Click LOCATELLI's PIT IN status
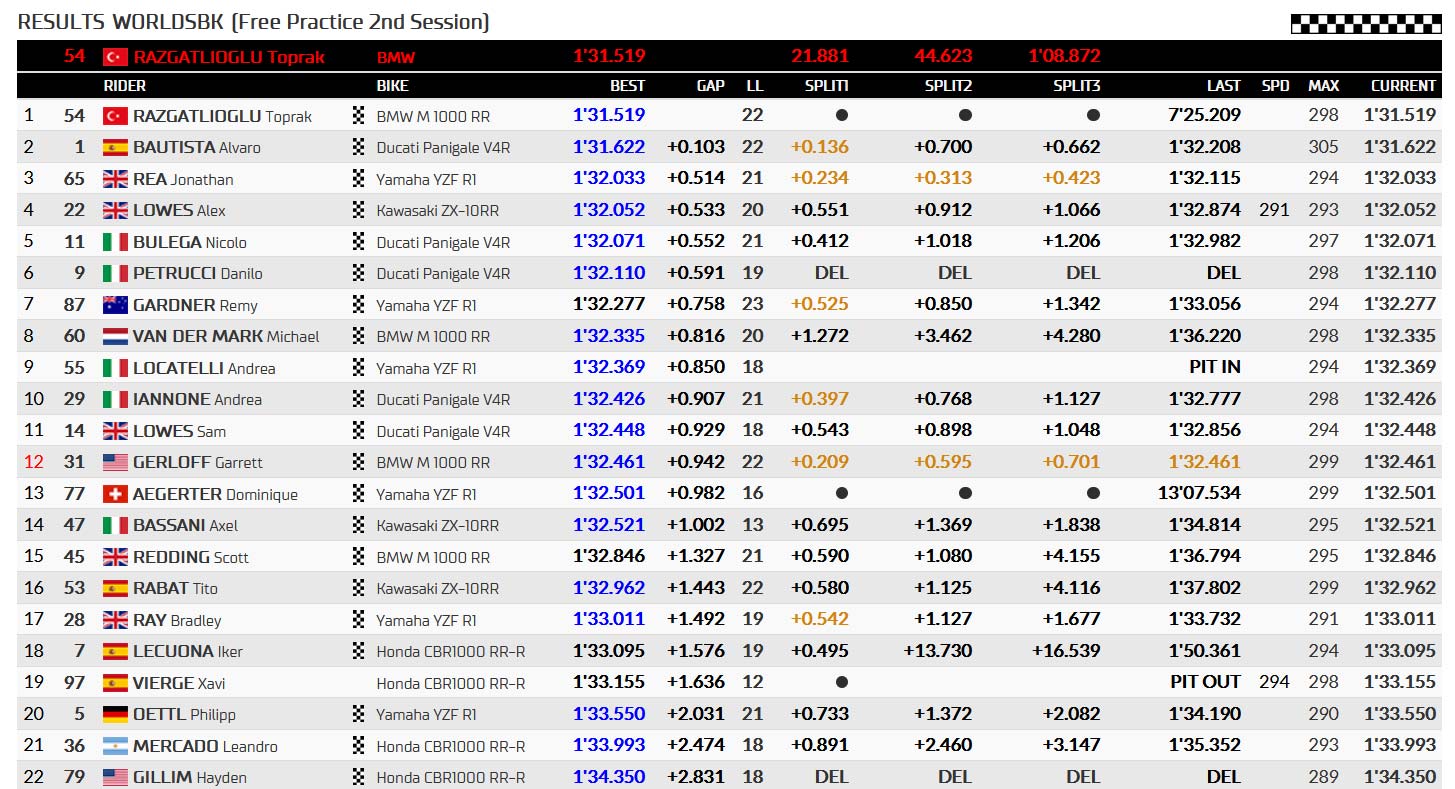This screenshot has width=1455, height=789. 1214,367
